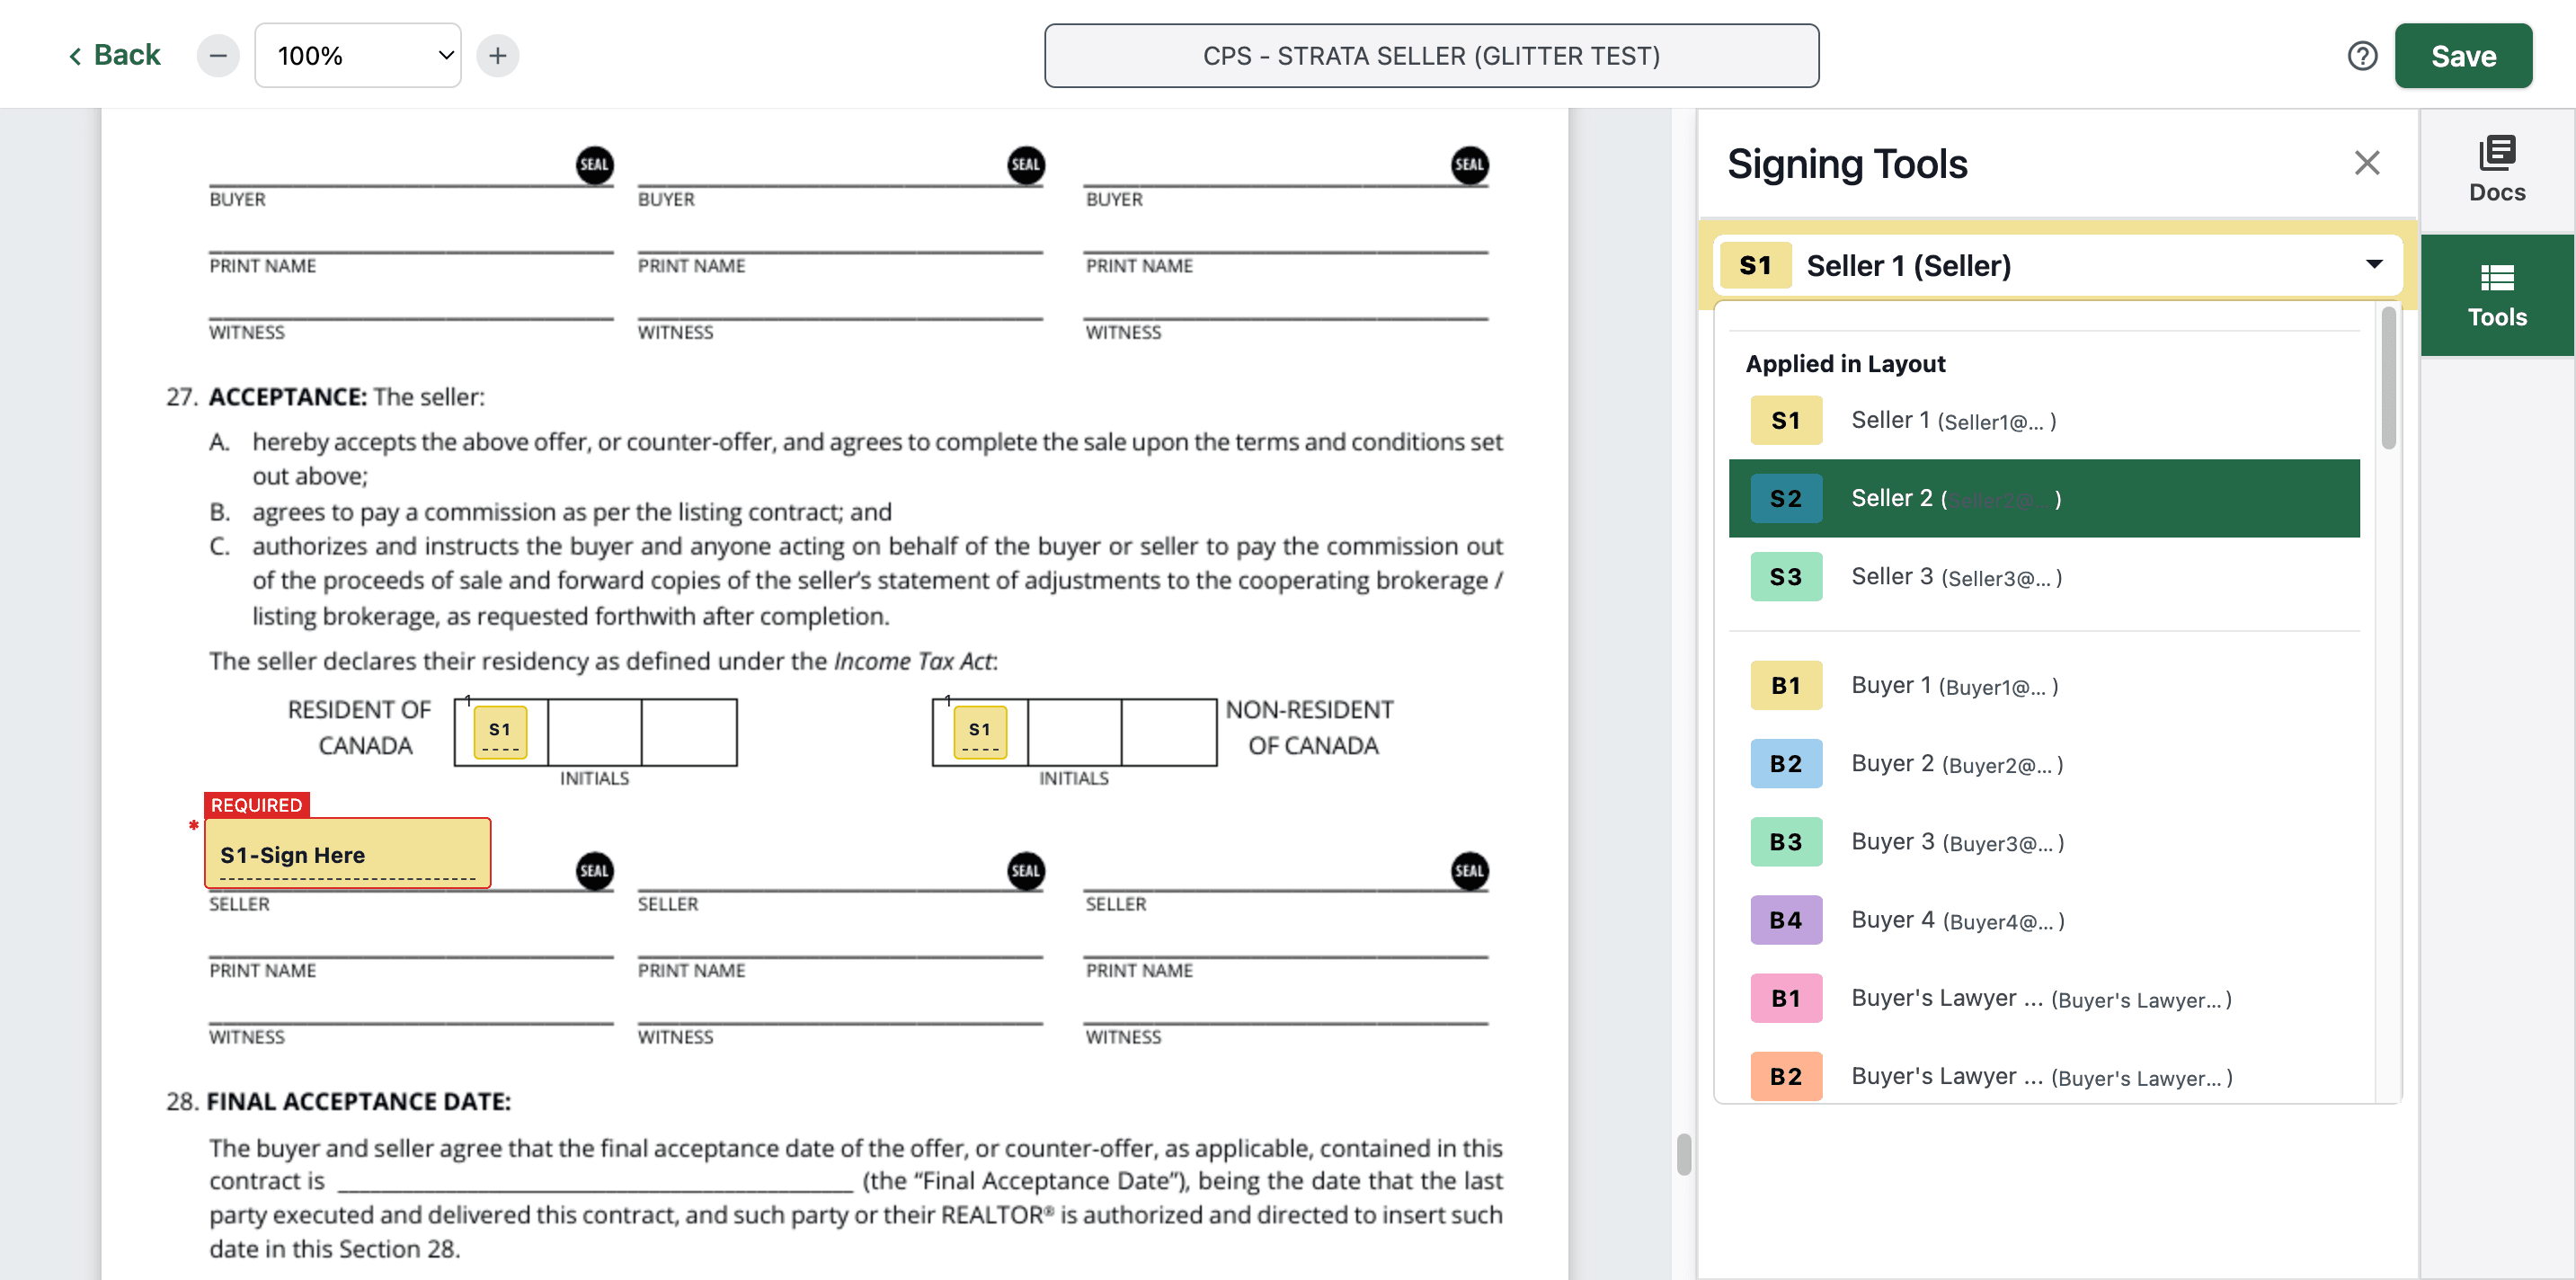Open the Docs sidebar tab
This screenshot has height=1280, width=2576.
[x=2497, y=170]
